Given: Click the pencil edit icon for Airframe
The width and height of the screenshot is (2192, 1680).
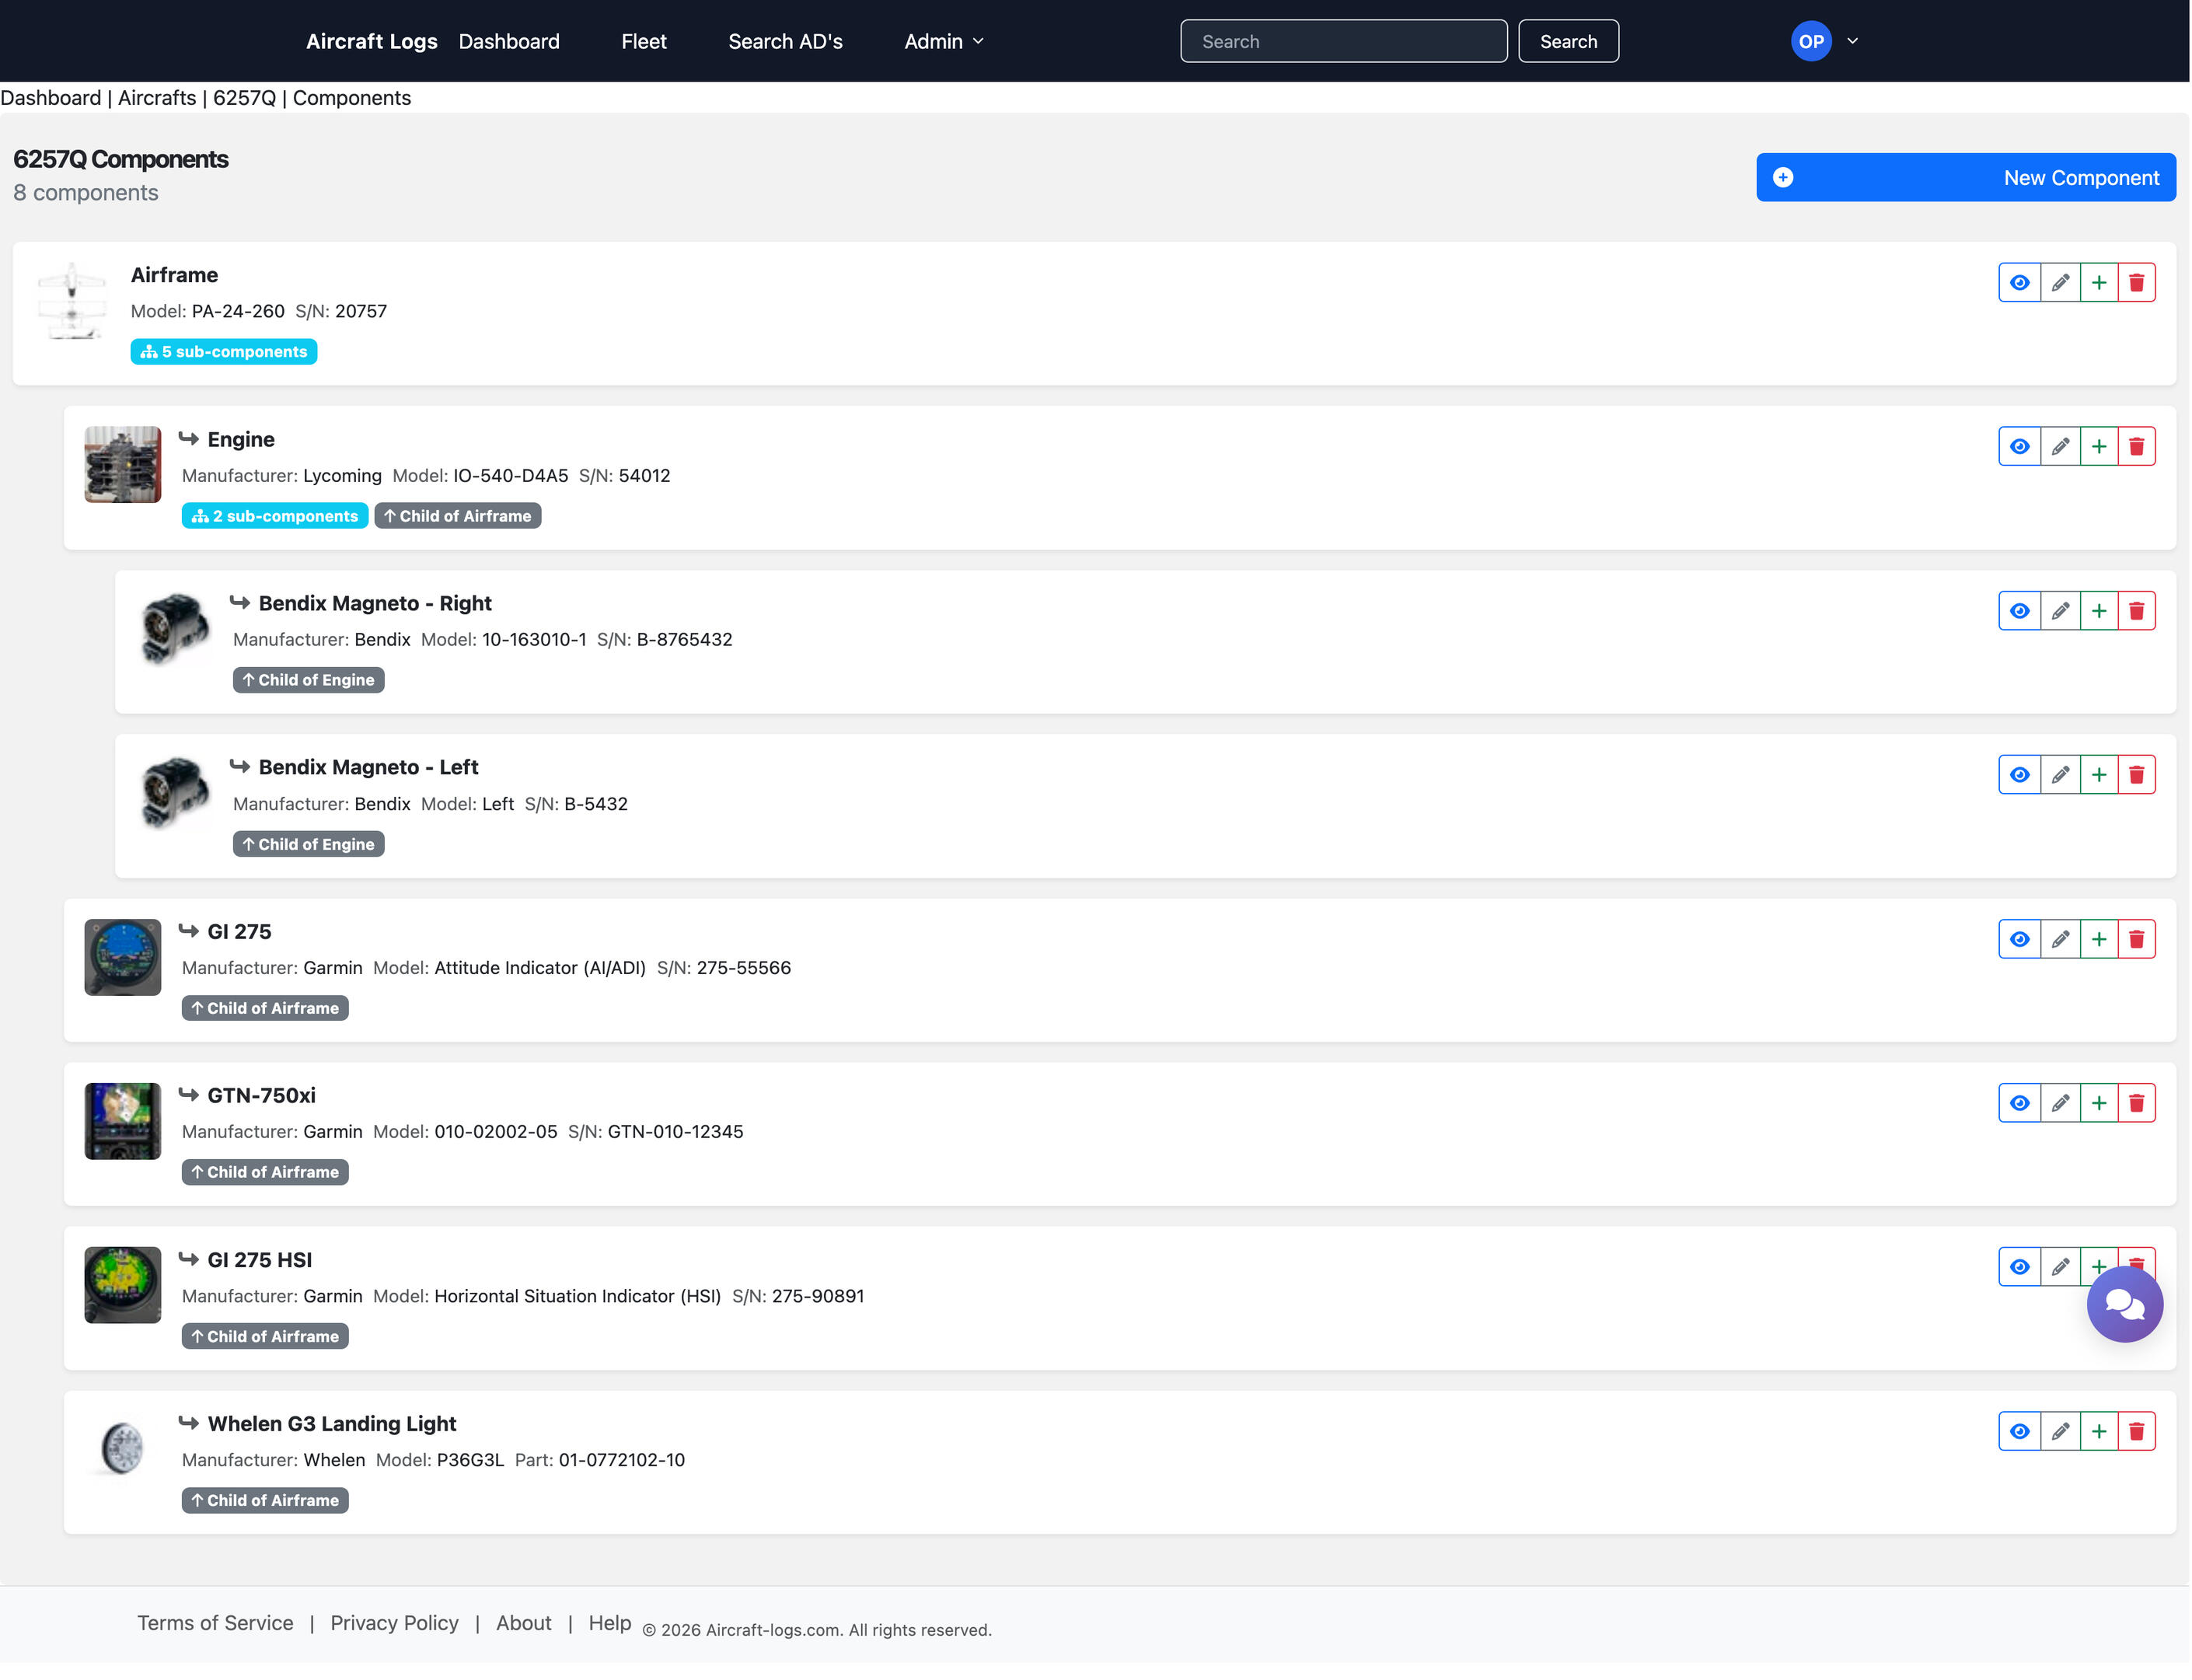Looking at the screenshot, I should click(2059, 283).
